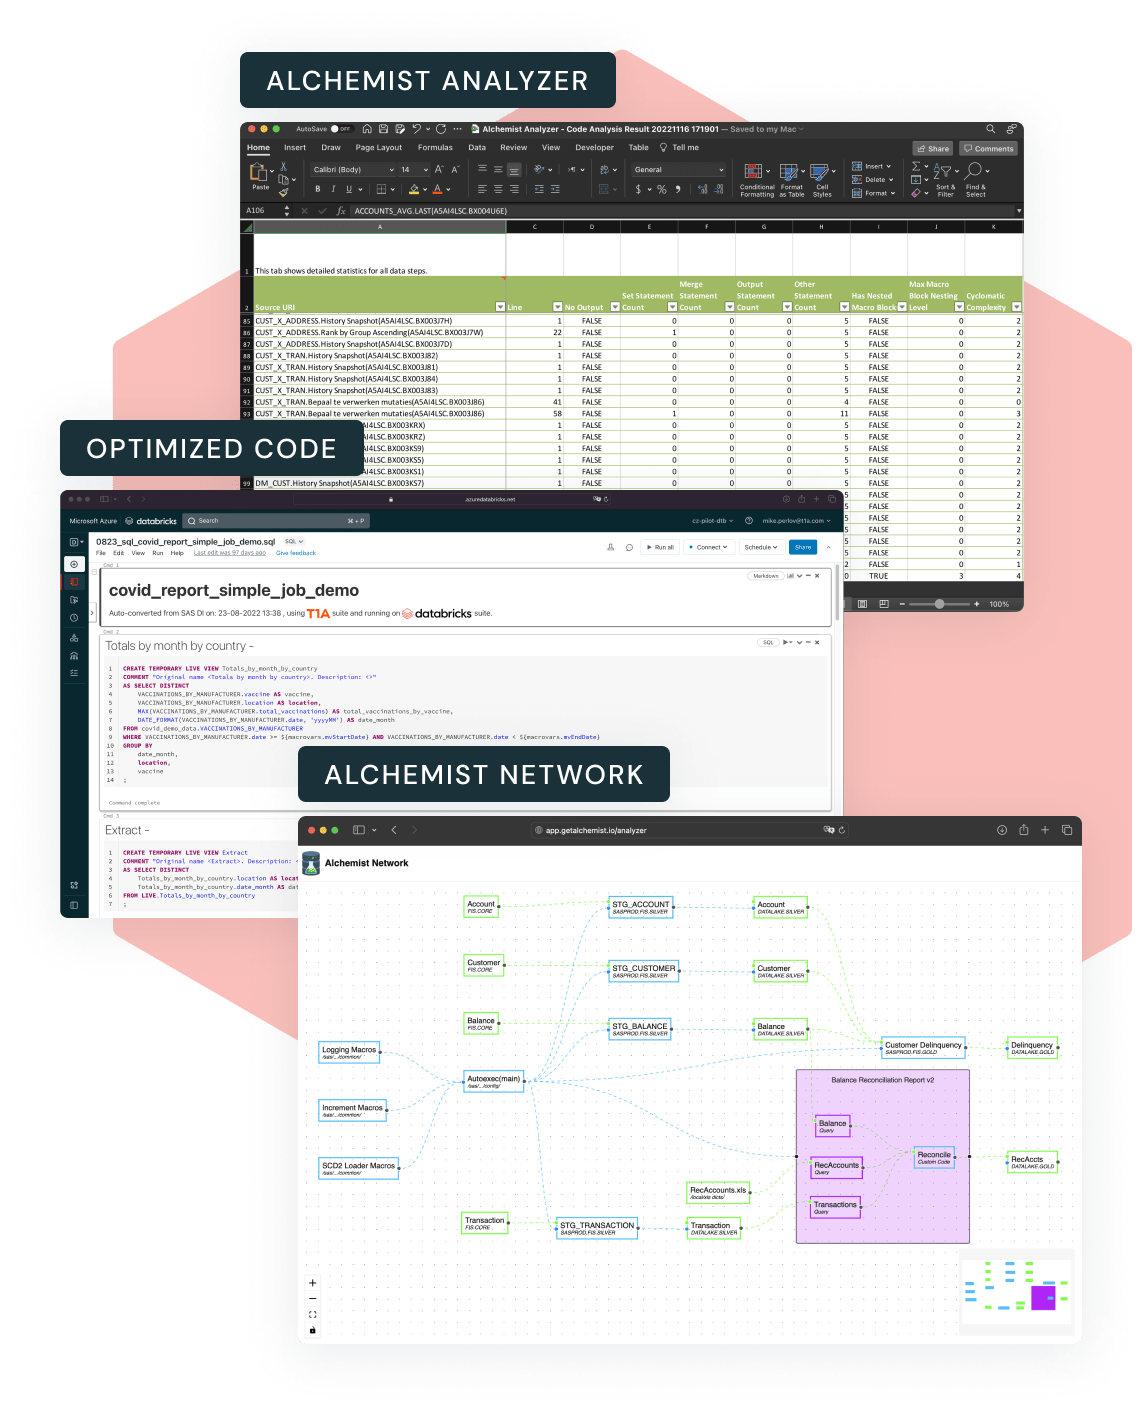Click the Give feedback link

[x=296, y=553]
